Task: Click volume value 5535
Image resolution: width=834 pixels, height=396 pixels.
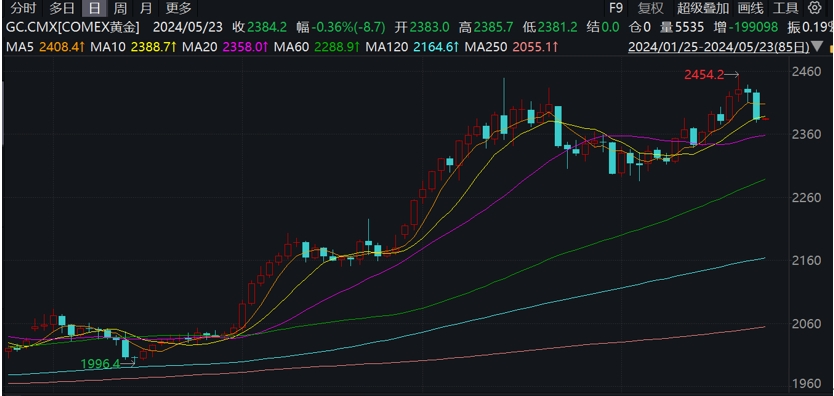Action: [689, 27]
